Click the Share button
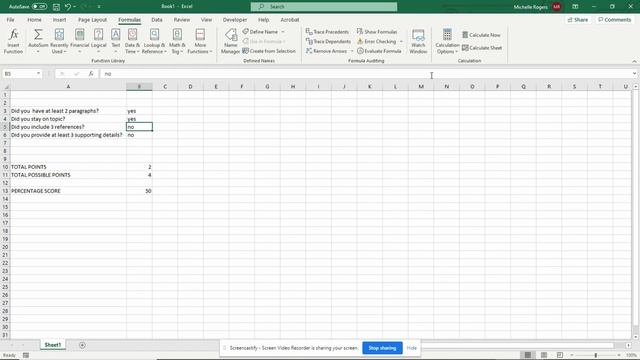This screenshot has height=360, width=640. point(578,20)
